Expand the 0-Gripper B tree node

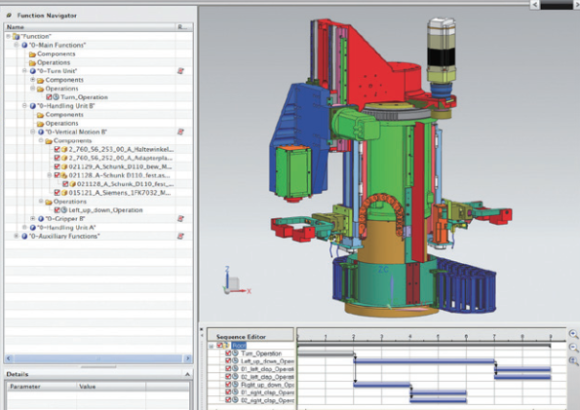[33, 219]
